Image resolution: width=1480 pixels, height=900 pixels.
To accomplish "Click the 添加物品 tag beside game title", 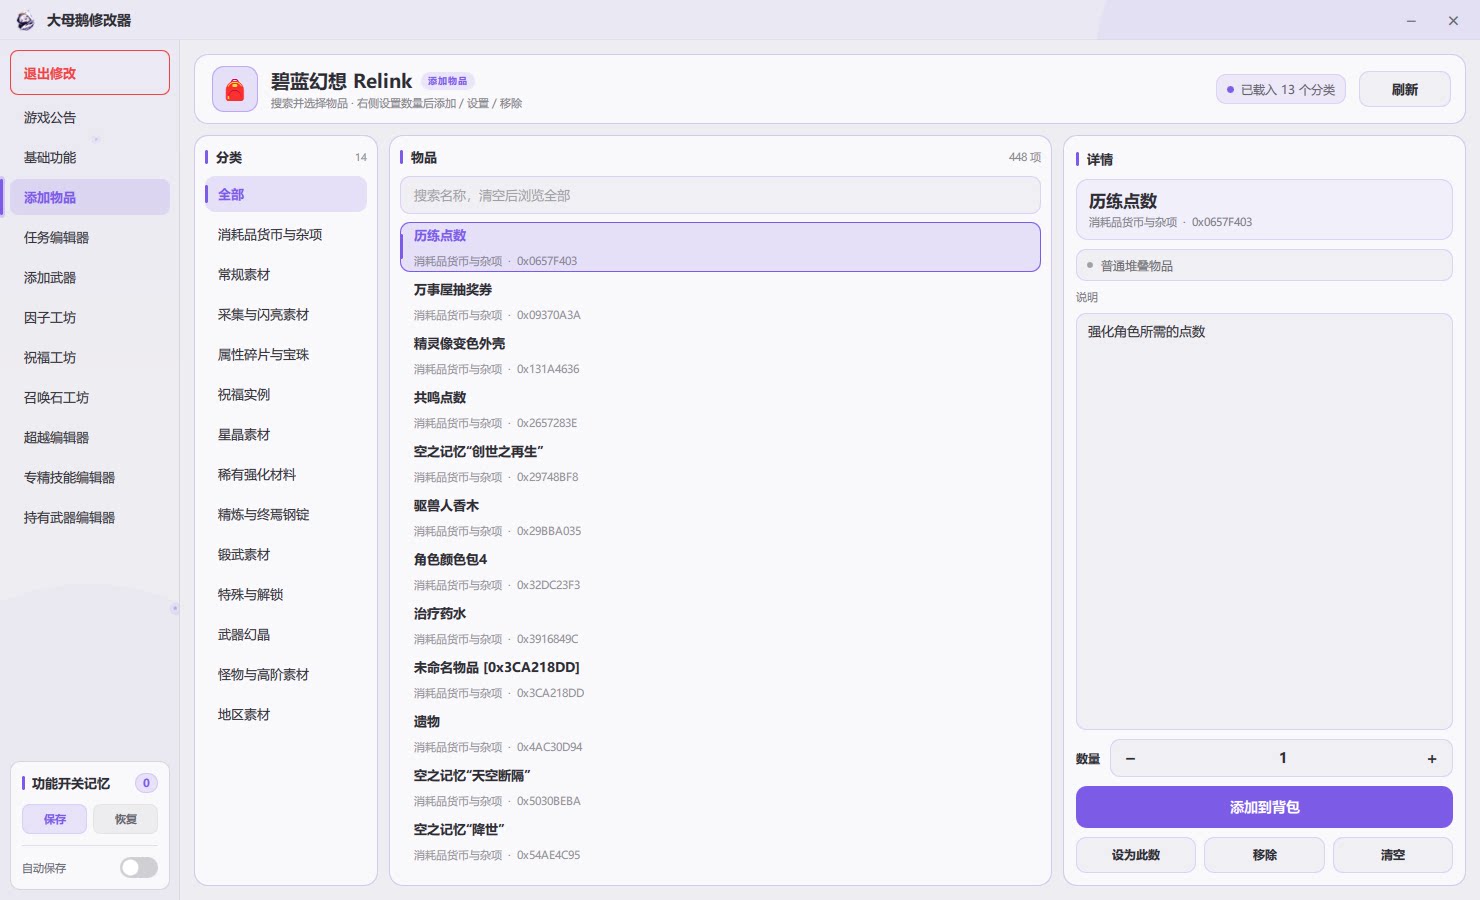I will (447, 81).
